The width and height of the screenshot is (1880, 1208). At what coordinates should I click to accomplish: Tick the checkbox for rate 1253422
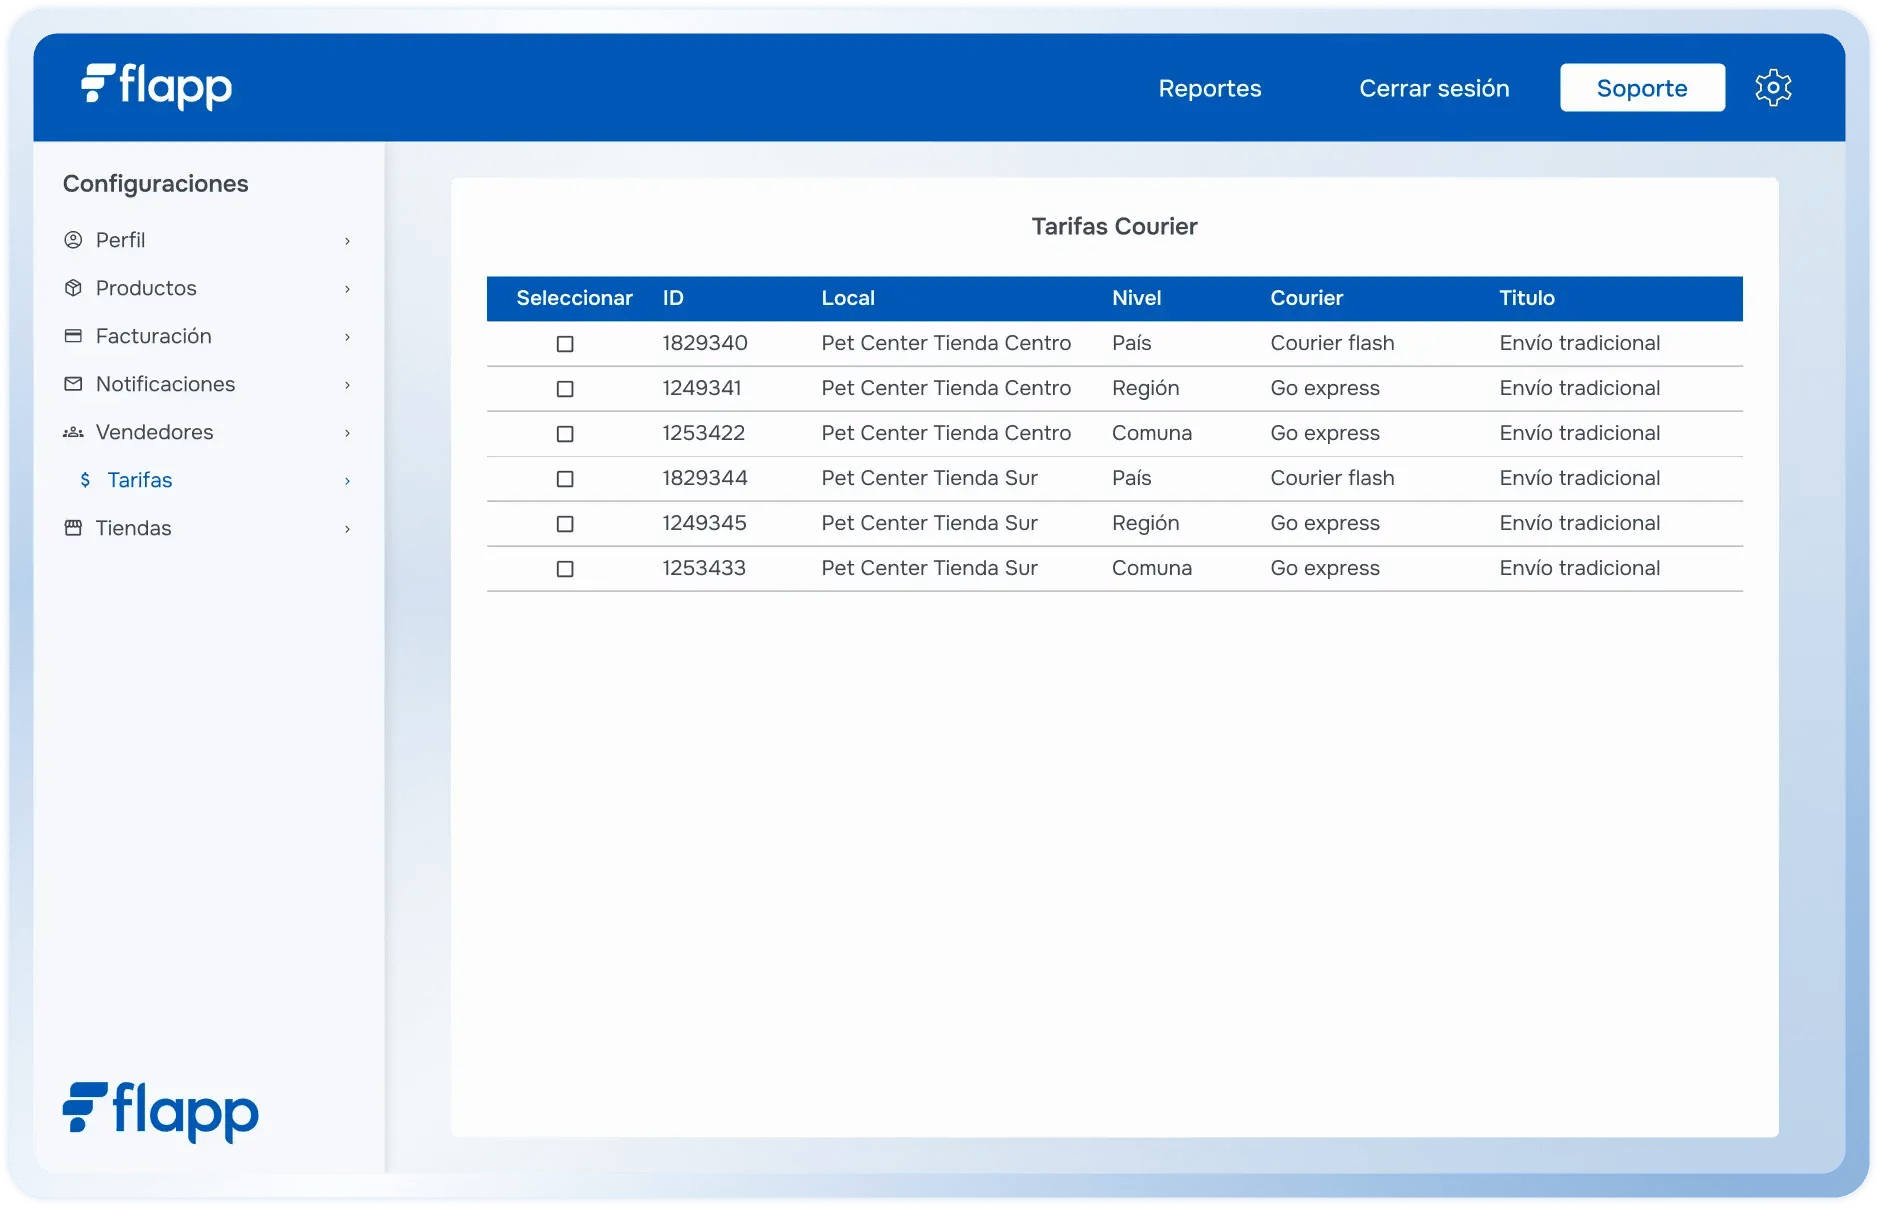click(565, 434)
